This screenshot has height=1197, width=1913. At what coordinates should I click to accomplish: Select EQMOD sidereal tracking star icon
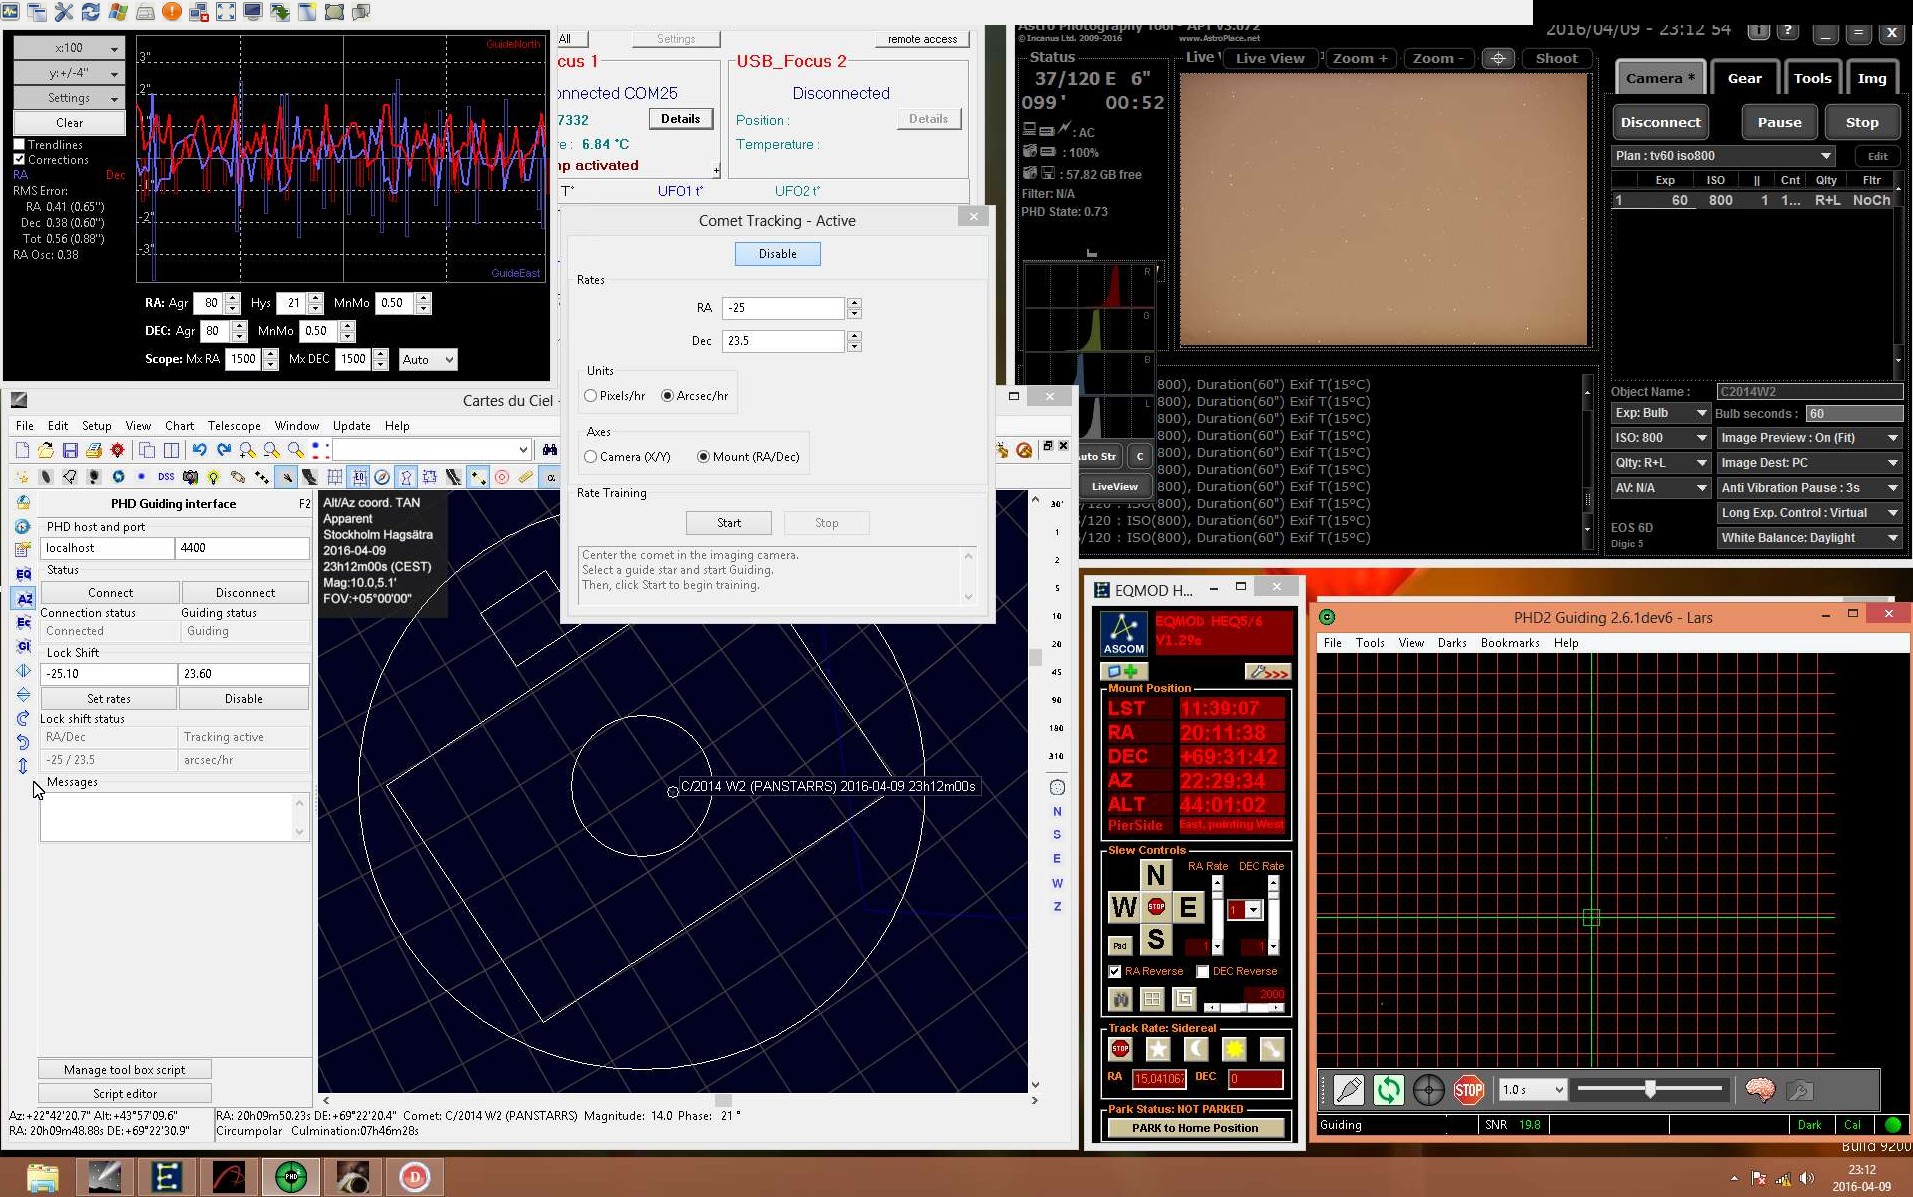1158,1049
